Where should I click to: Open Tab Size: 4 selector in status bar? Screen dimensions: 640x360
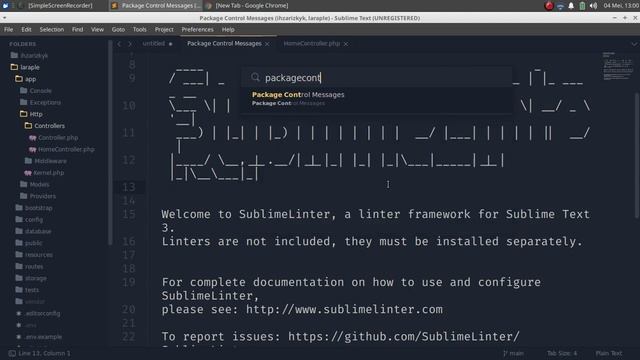[562, 353]
